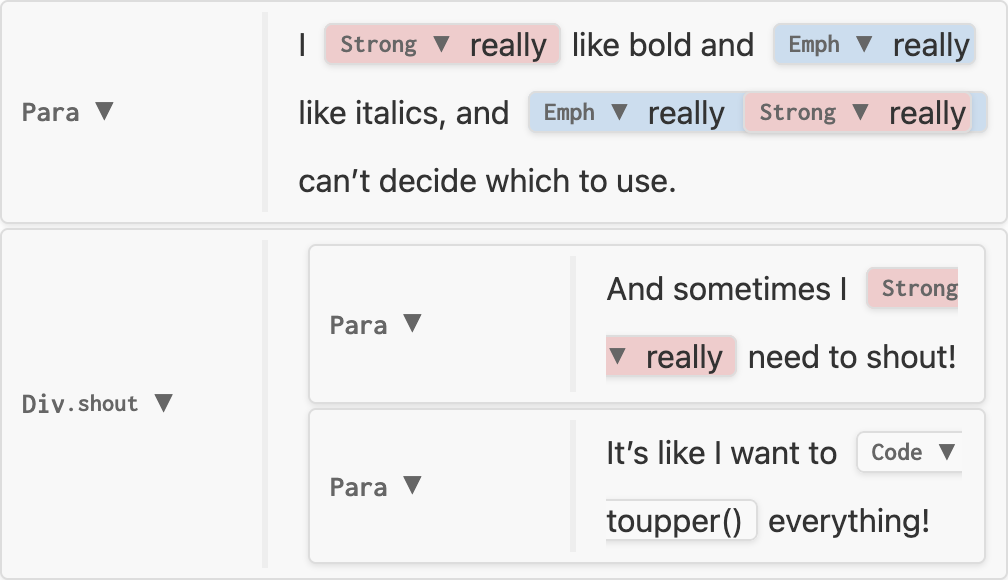Click the text "like bold and"
This screenshot has width=1008, height=580.
[662, 45]
